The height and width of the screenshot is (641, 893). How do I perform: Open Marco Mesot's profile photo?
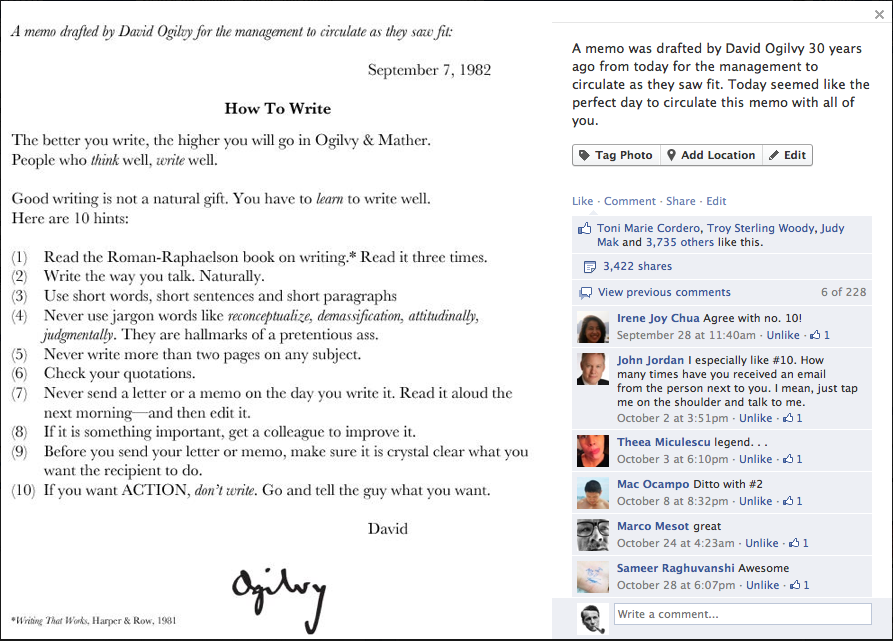coord(593,536)
